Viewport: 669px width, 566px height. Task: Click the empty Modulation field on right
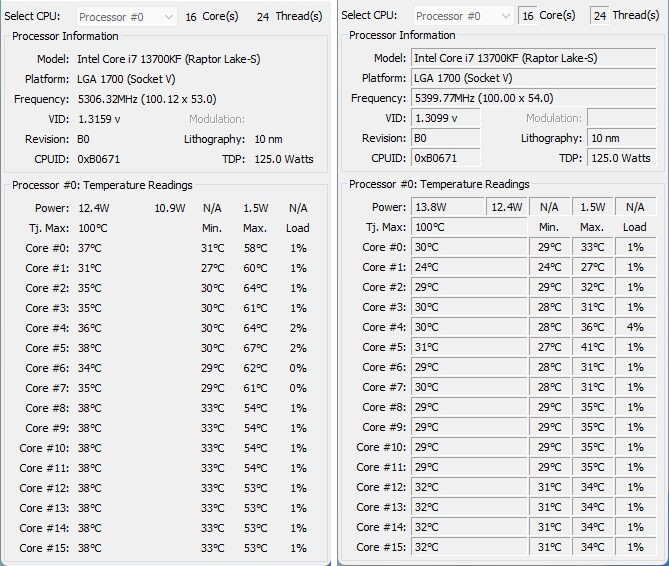(x=621, y=118)
